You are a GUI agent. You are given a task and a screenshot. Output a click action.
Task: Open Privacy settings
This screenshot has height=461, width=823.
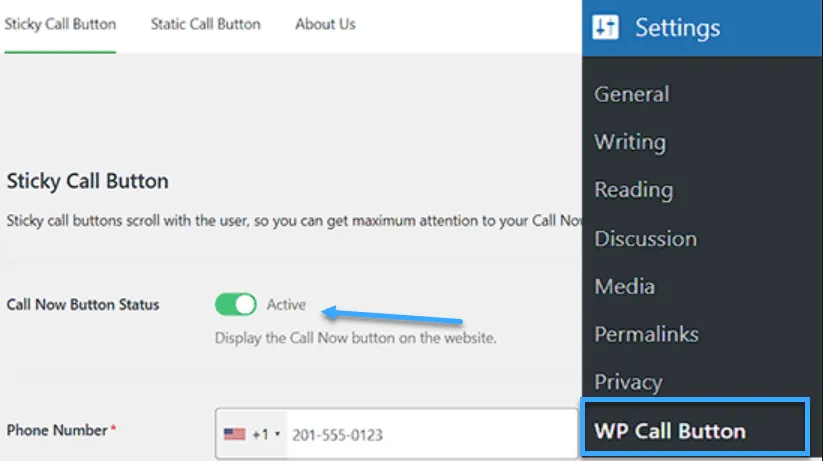click(628, 382)
